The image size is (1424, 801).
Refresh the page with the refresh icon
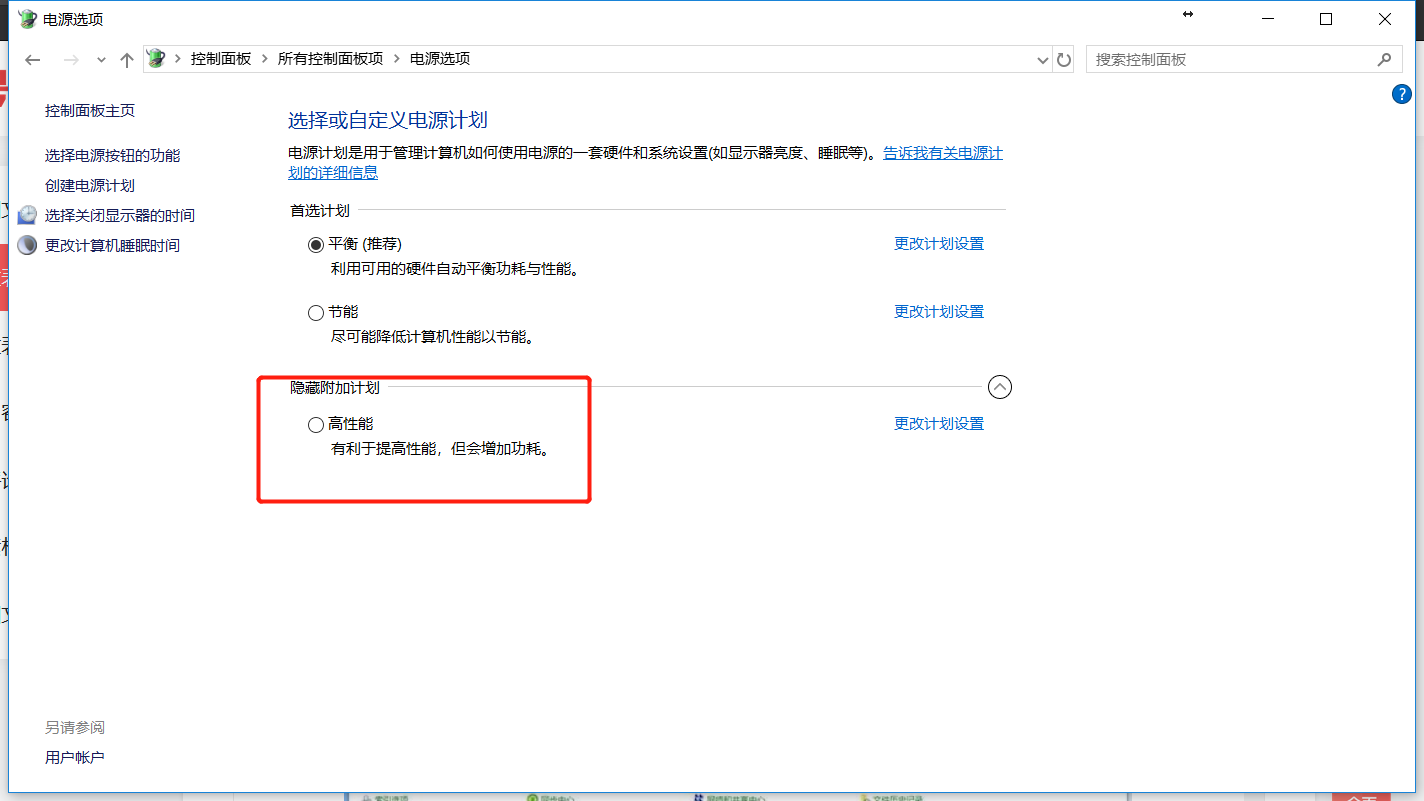click(x=1063, y=59)
